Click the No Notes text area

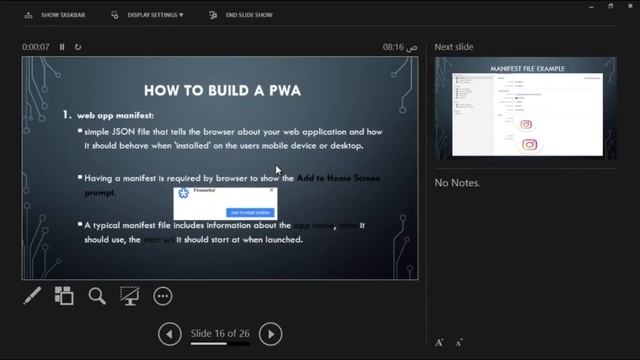[457, 183]
